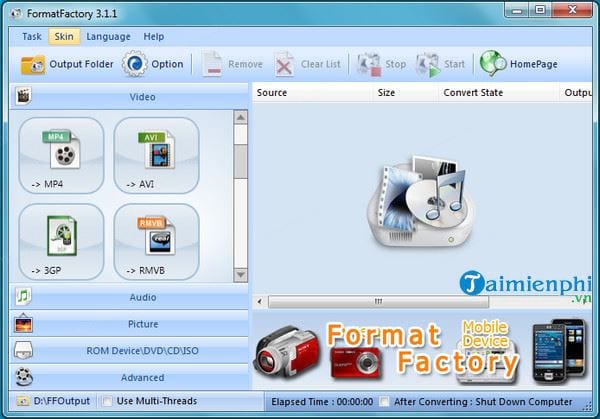Screen dimensions: 600x419
Task: Click the Clear List red X icon
Action: click(x=284, y=64)
